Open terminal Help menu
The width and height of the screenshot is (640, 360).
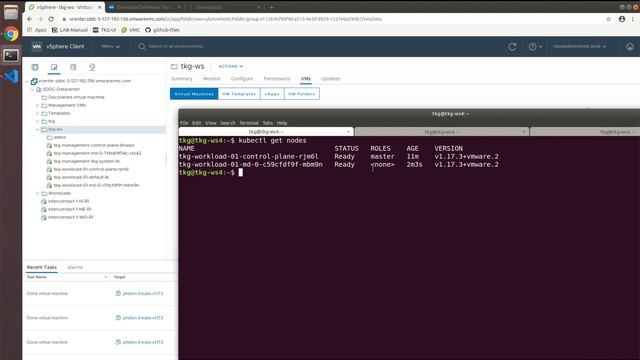click(282, 123)
